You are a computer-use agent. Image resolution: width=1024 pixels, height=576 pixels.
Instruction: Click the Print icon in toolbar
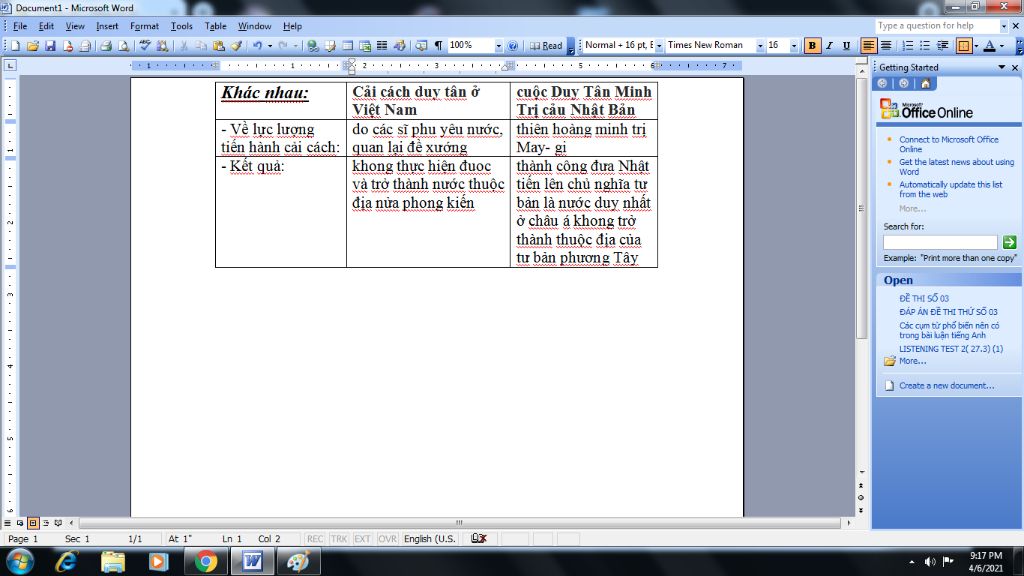[x=106, y=46]
